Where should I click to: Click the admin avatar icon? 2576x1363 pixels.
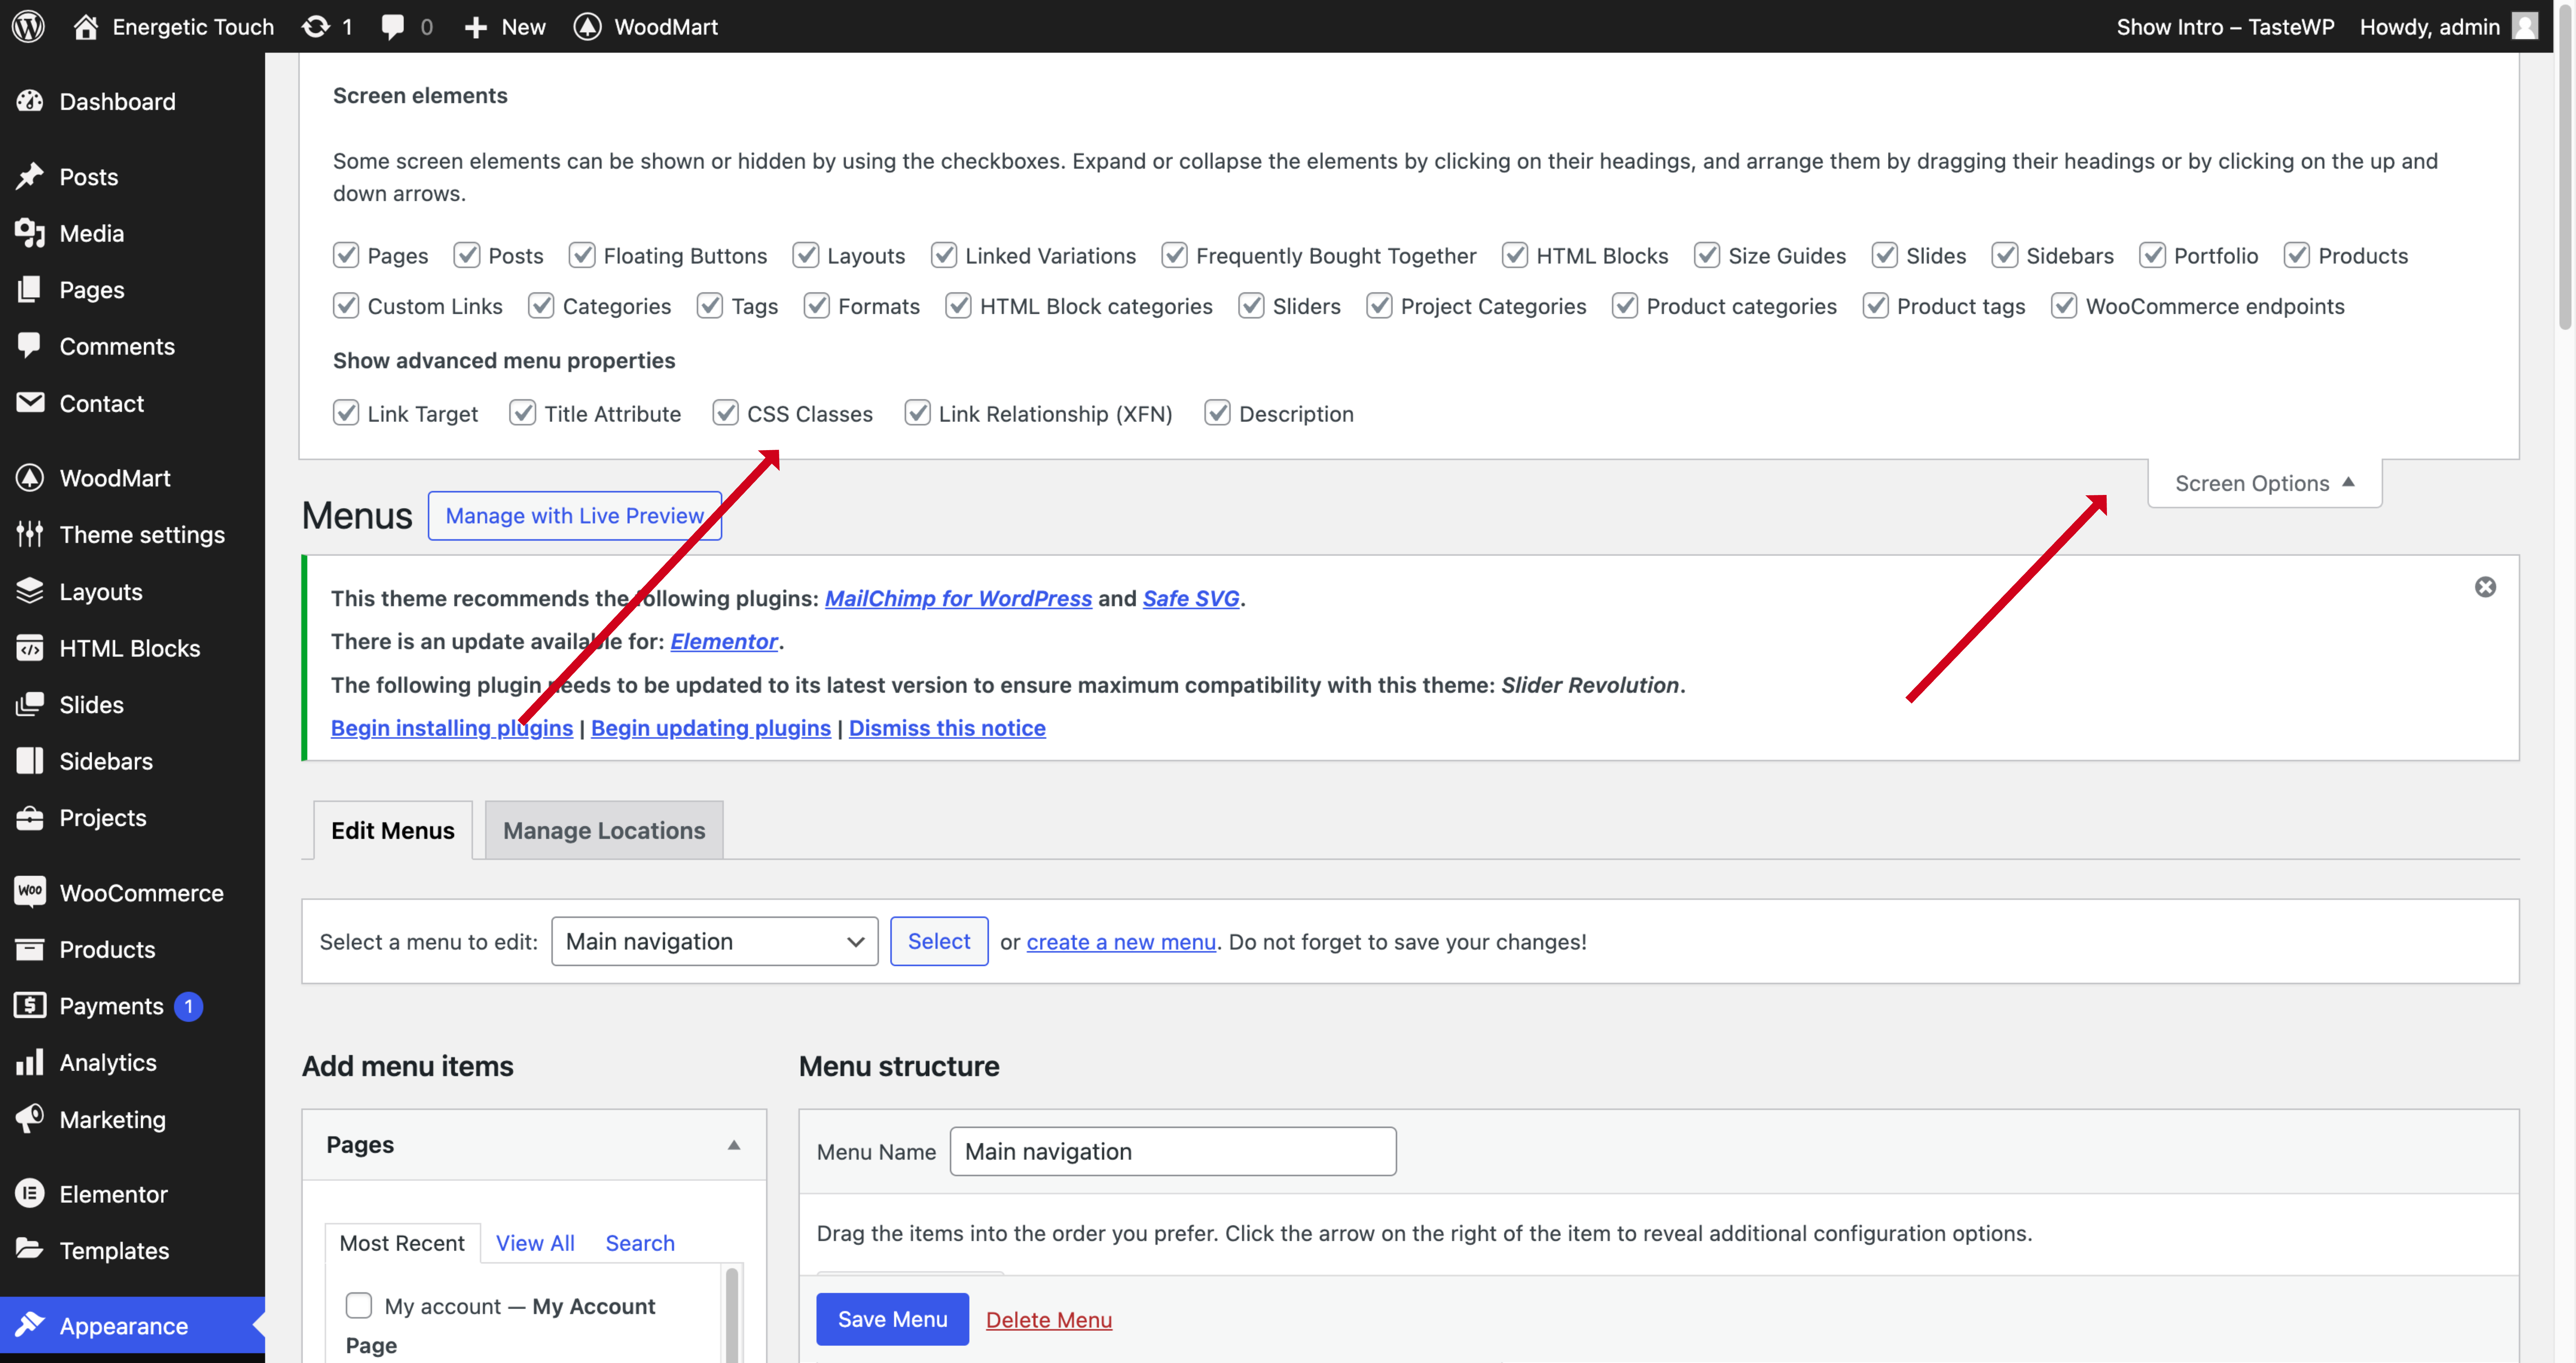coord(2525,26)
